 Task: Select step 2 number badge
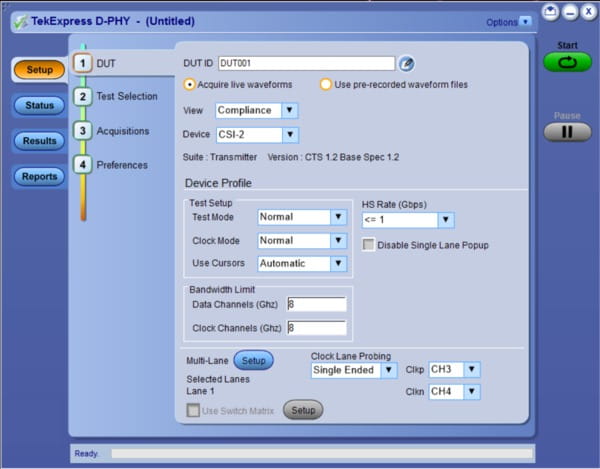coord(83,96)
